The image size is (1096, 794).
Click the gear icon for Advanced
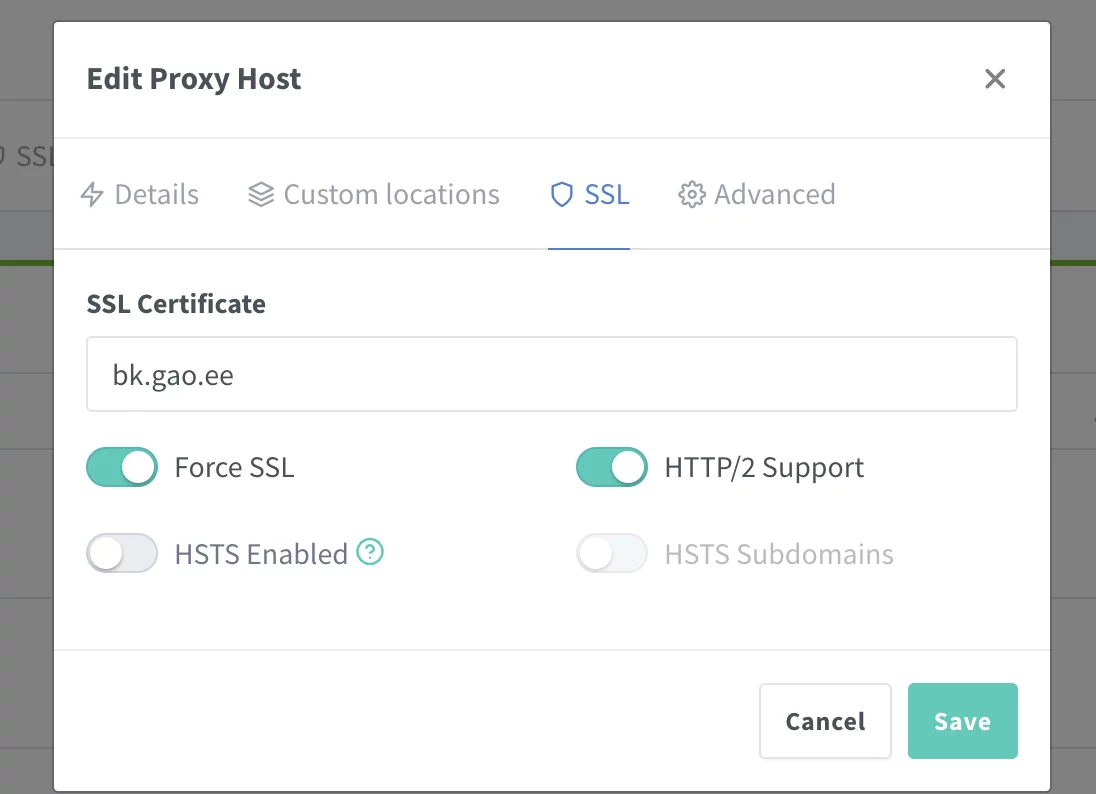coord(691,194)
